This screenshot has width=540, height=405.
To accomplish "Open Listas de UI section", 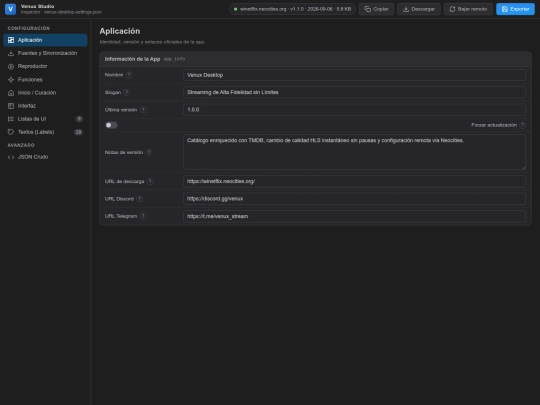I will (45, 119).
